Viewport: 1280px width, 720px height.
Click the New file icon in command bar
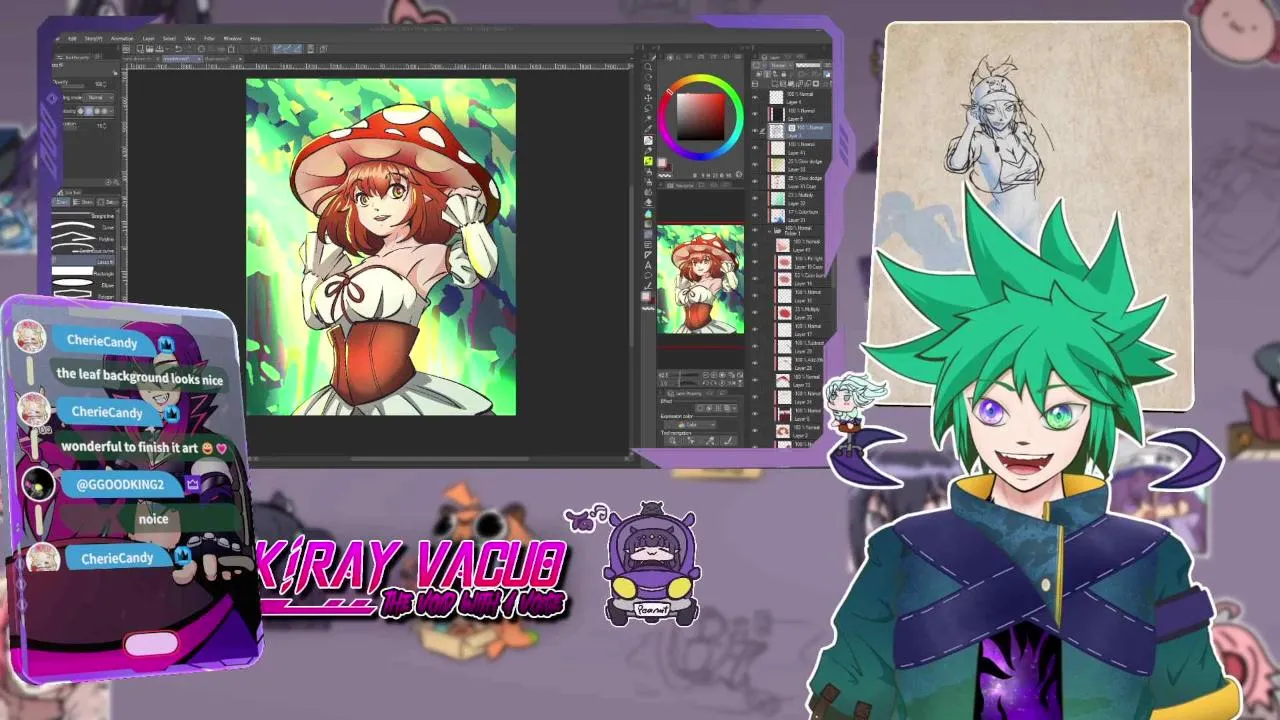point(140,49)
